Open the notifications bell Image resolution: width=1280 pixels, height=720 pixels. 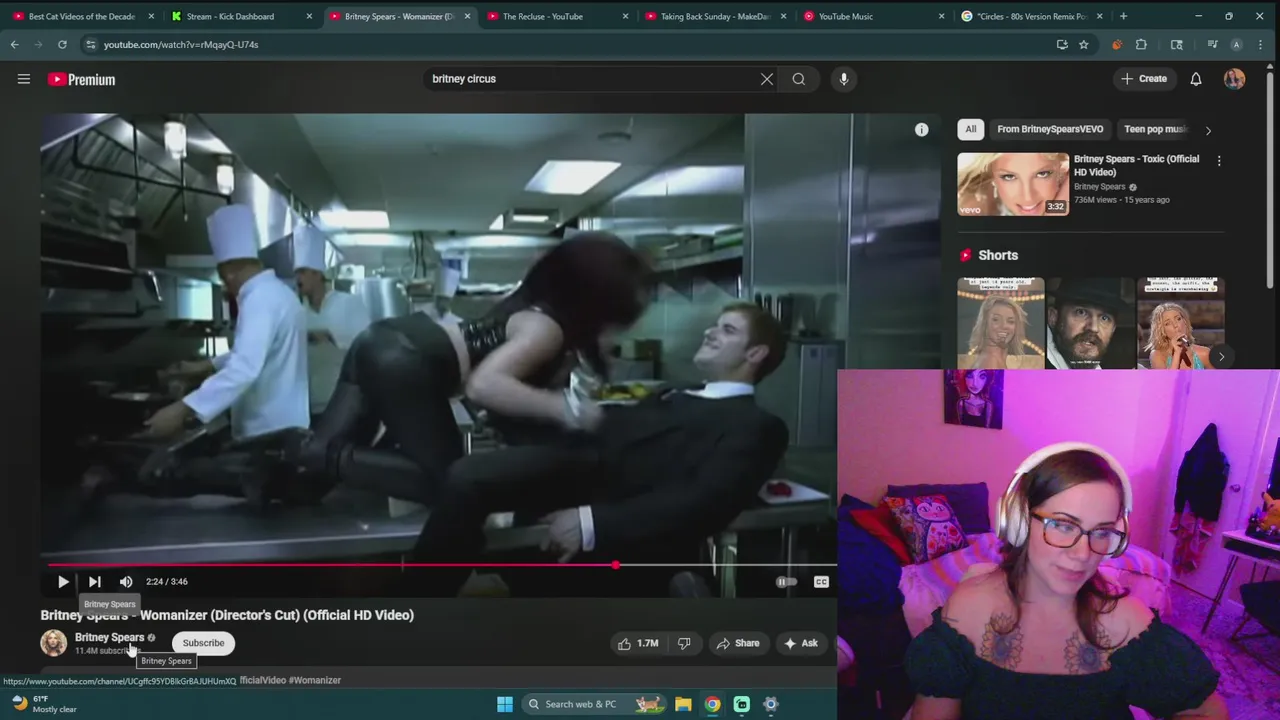click(1196, 79)
